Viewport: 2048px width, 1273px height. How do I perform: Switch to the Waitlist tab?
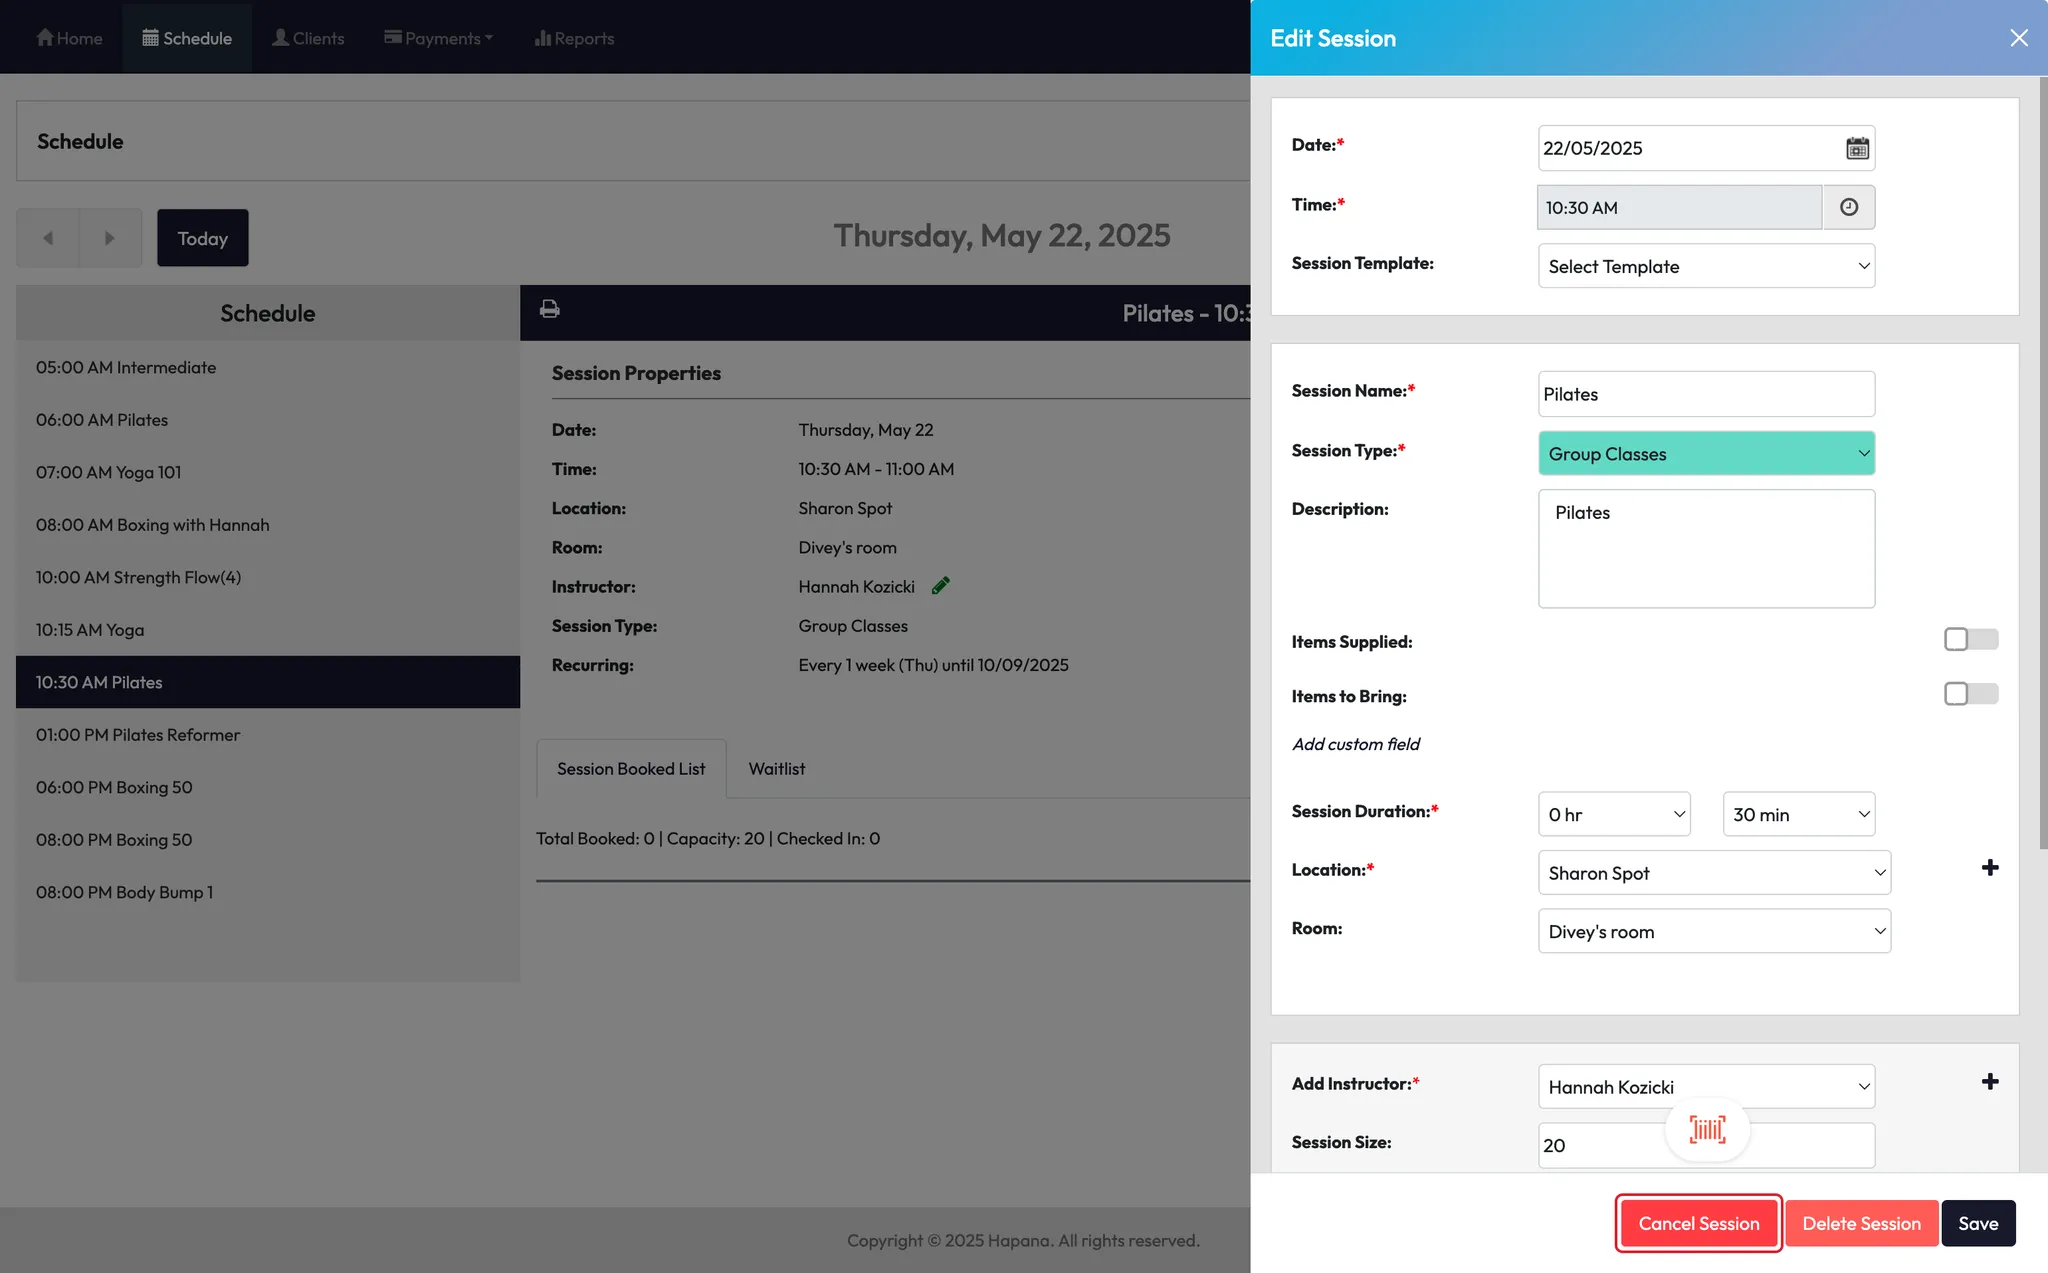[x=776, y=769]
